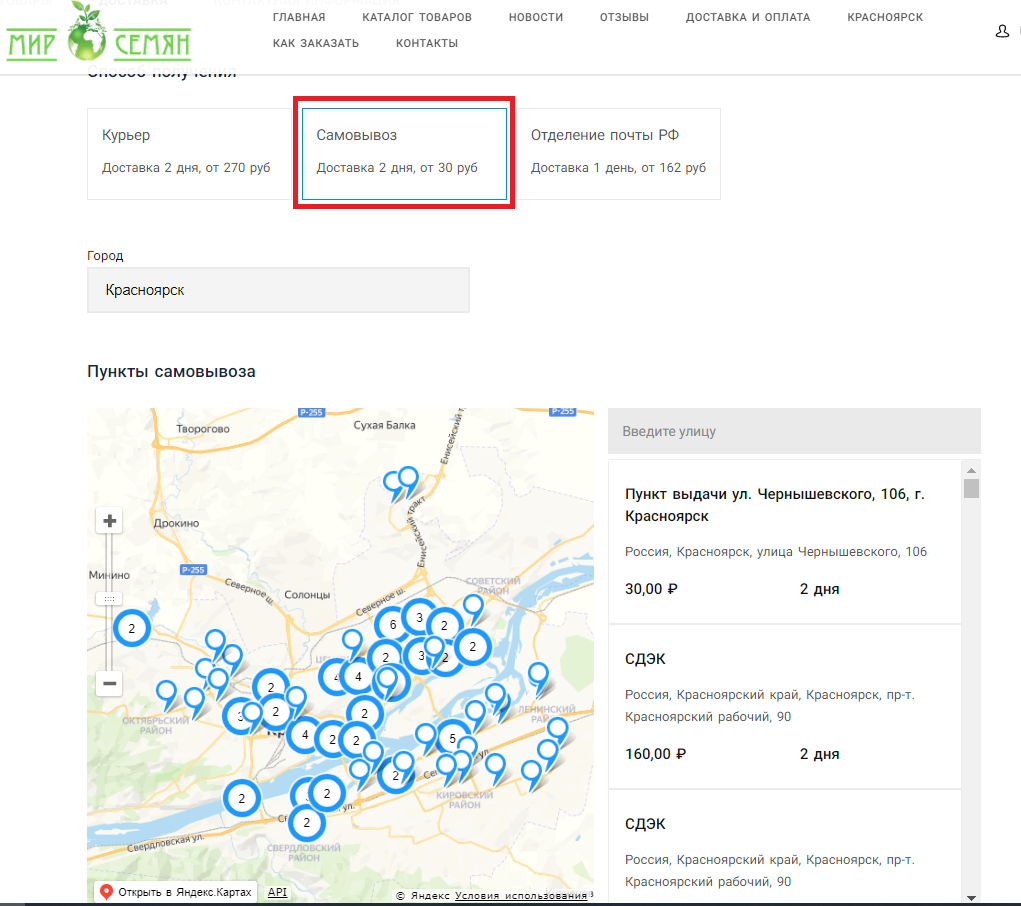The width and height of the screenshot is (1021, 906).
Task: Go to the Главная menu item
Action: 299,17
